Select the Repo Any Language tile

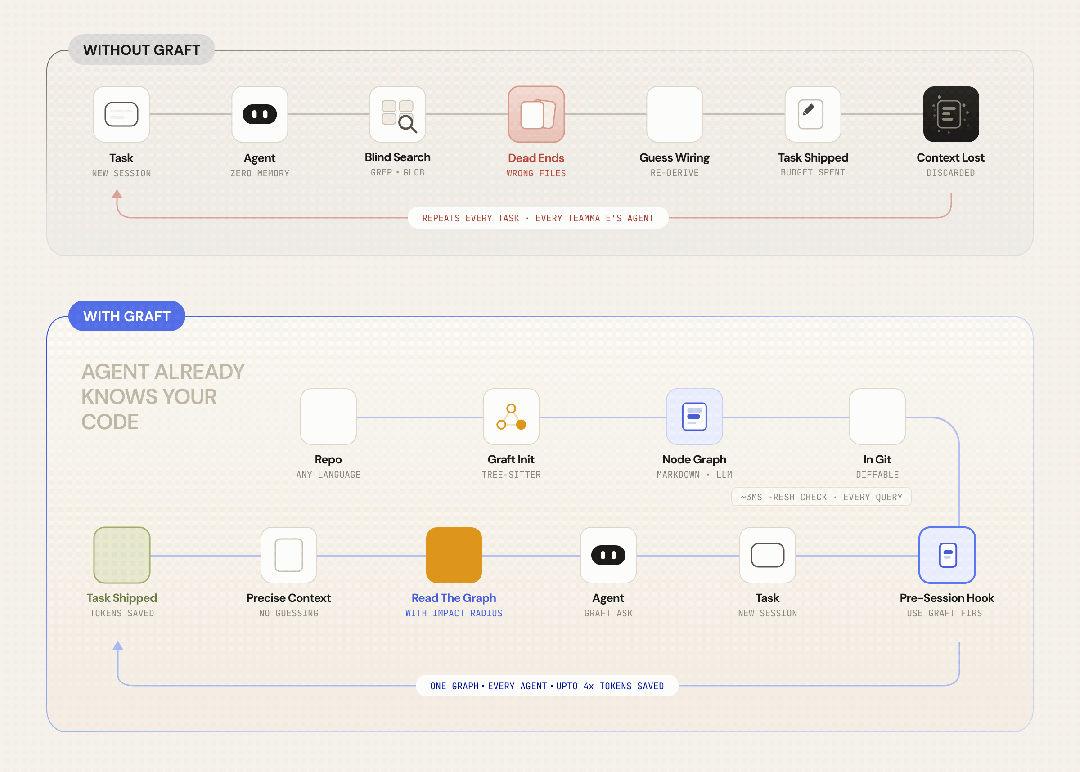pos(329,417)
